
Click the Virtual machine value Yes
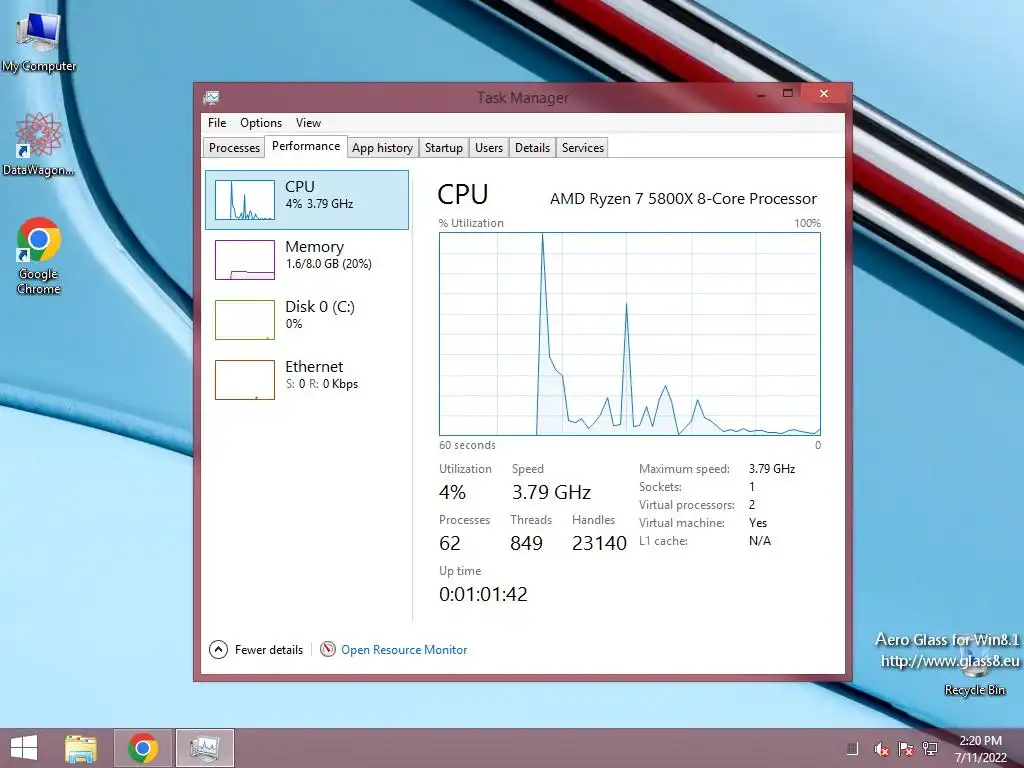(758, 522)
